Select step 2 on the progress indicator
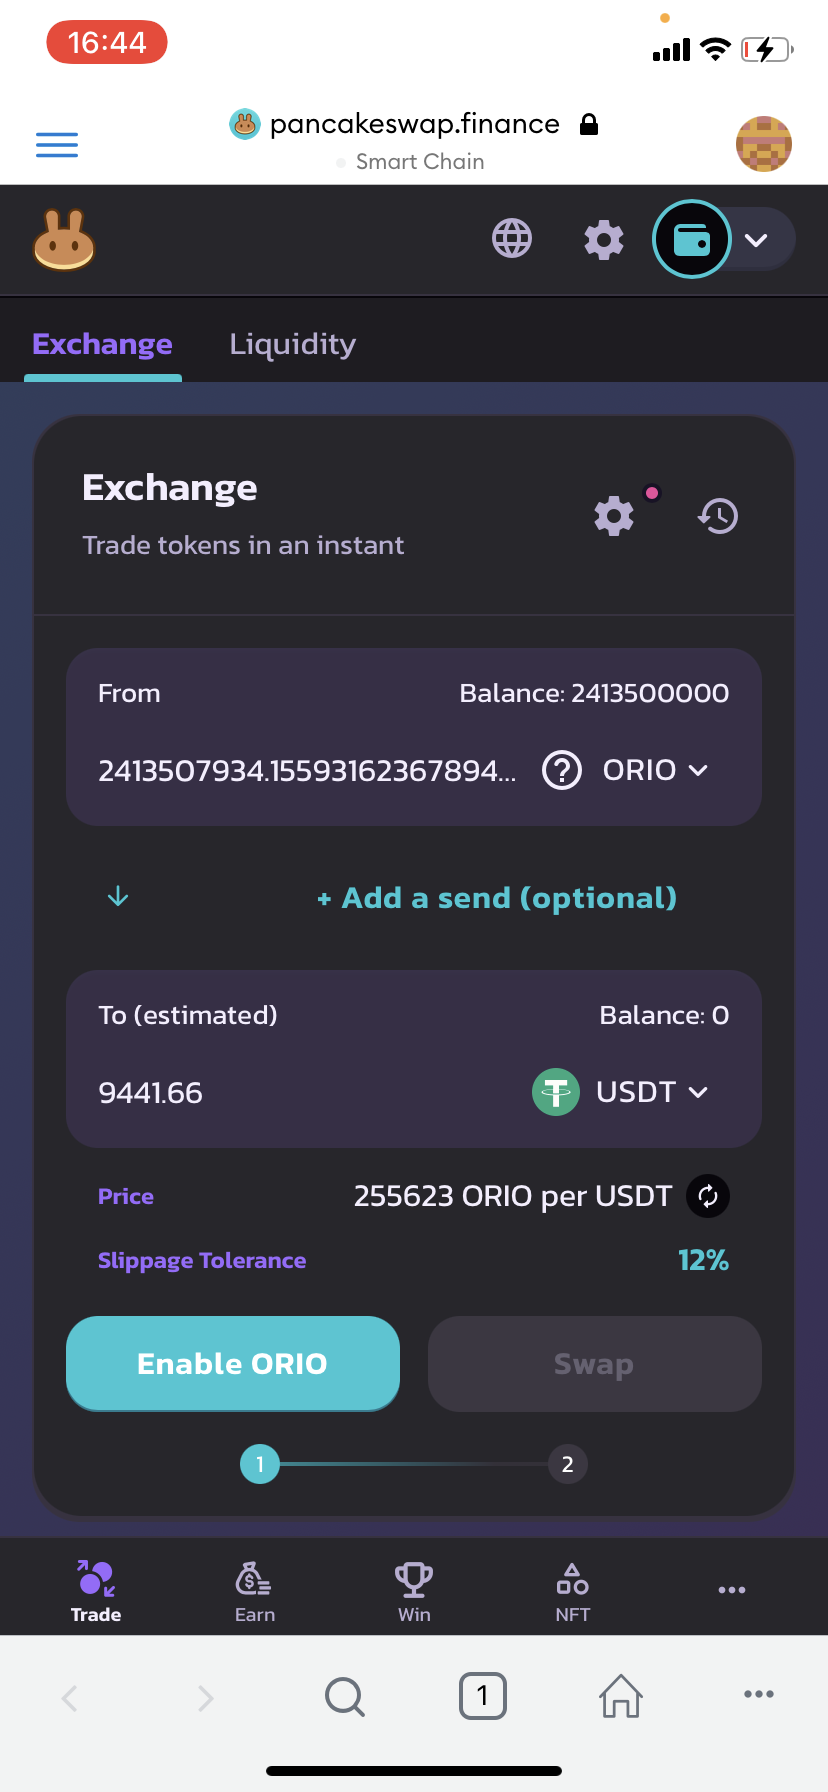Screen dimensions: 828x1792 coord(568,1465)
